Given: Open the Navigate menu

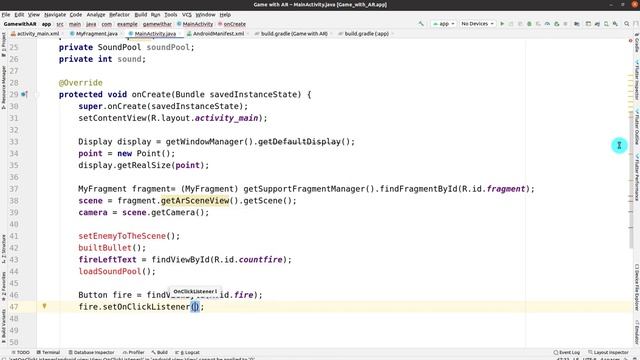Looking at the screenshot, I should click(x=55, y=15).
